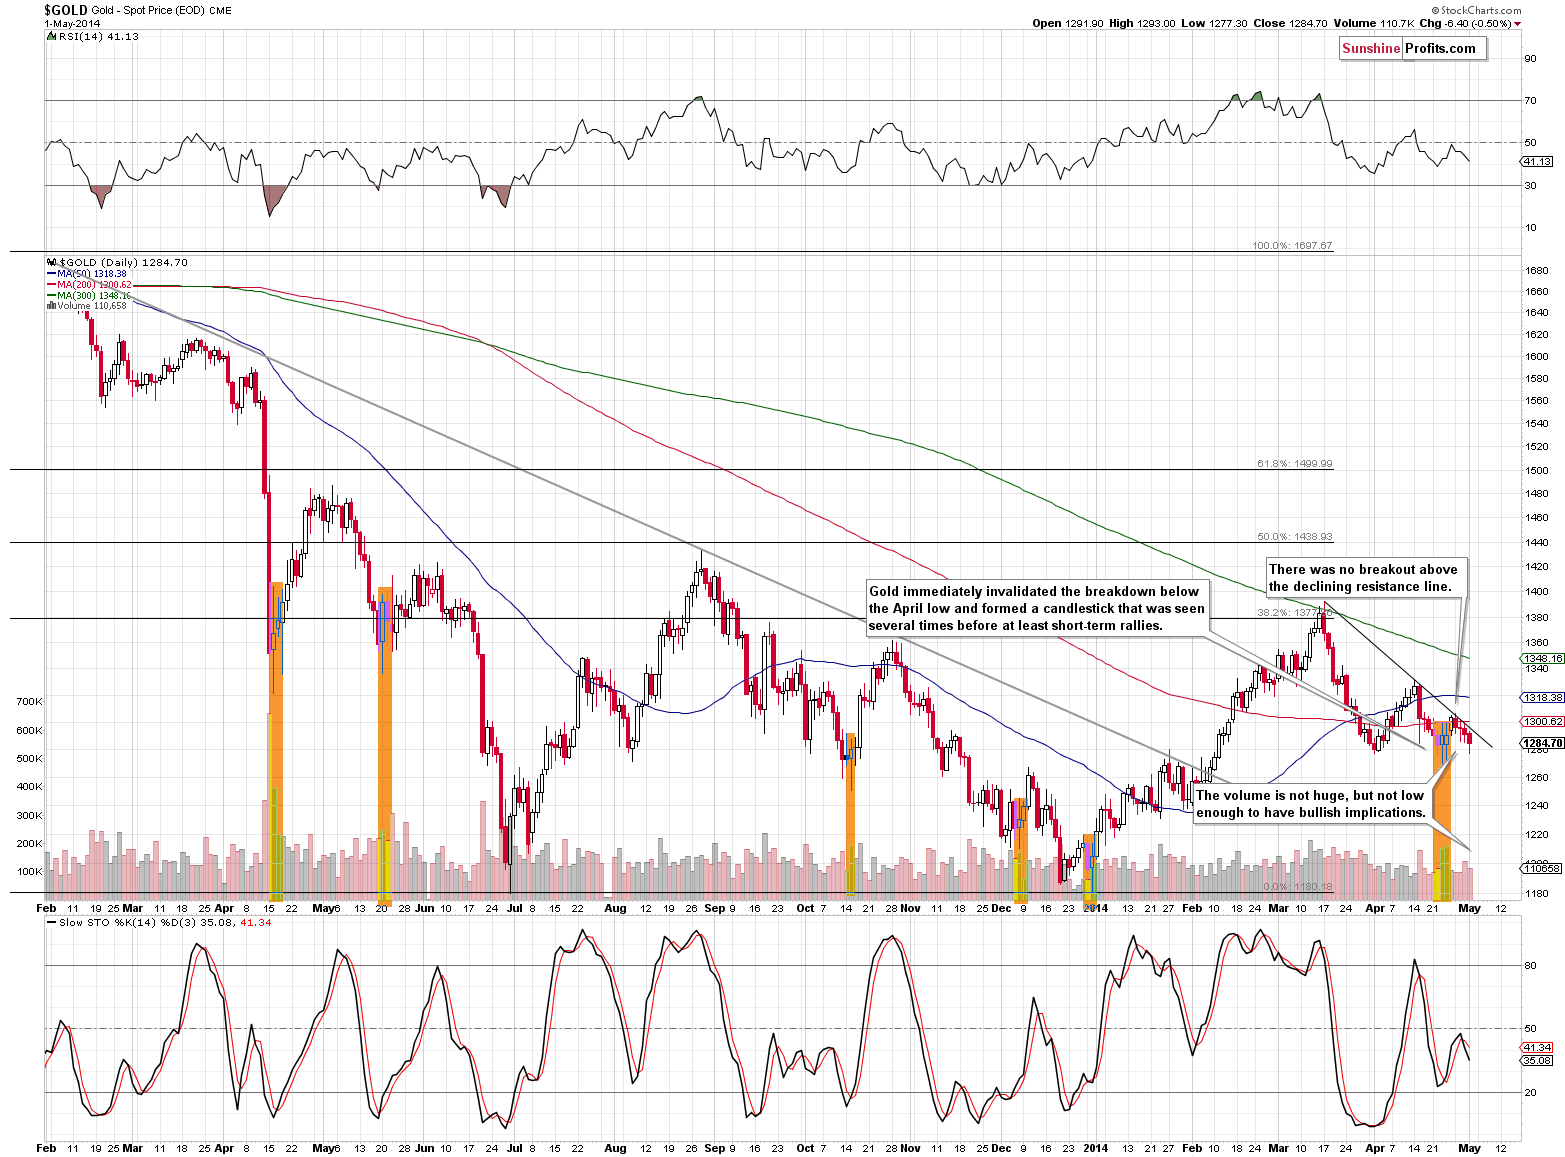Click the $GOLD ticker symbol in the header
Screen dimensions: 1565x1157
point(65,9)
